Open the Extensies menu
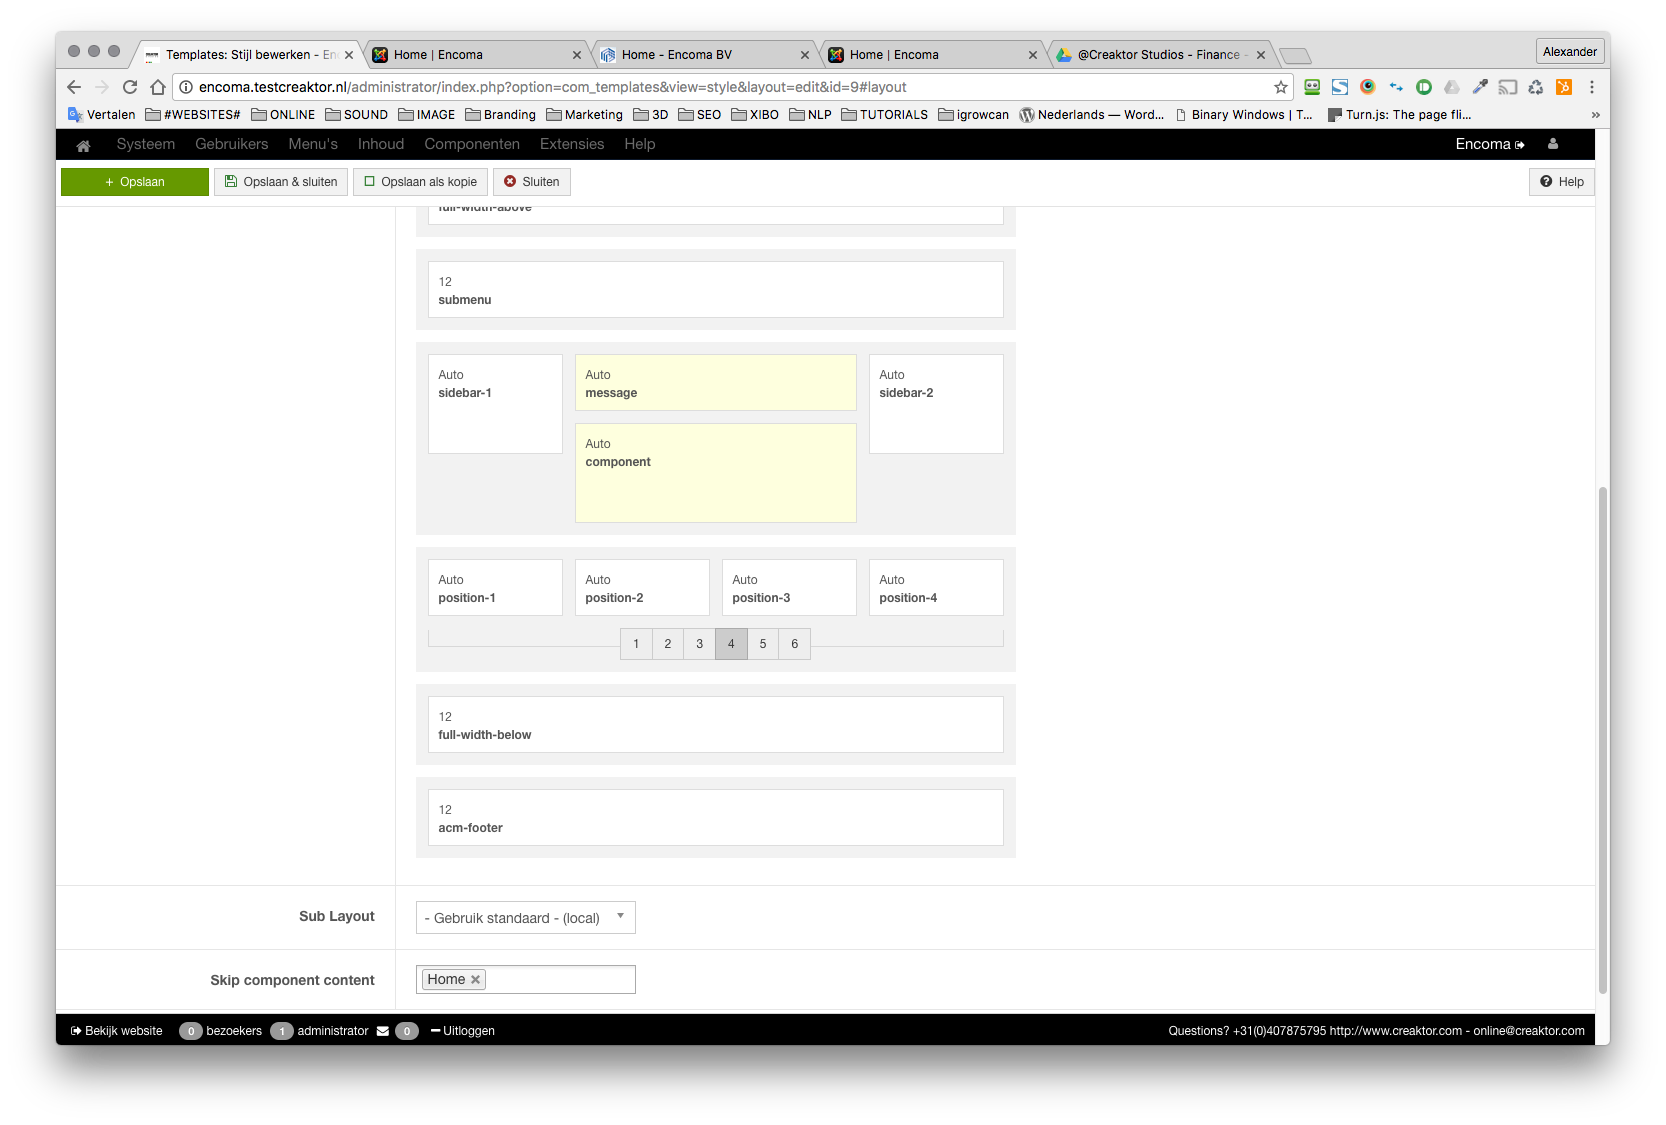Screen dimensions: 1666x1125 [x=572, y=144]
